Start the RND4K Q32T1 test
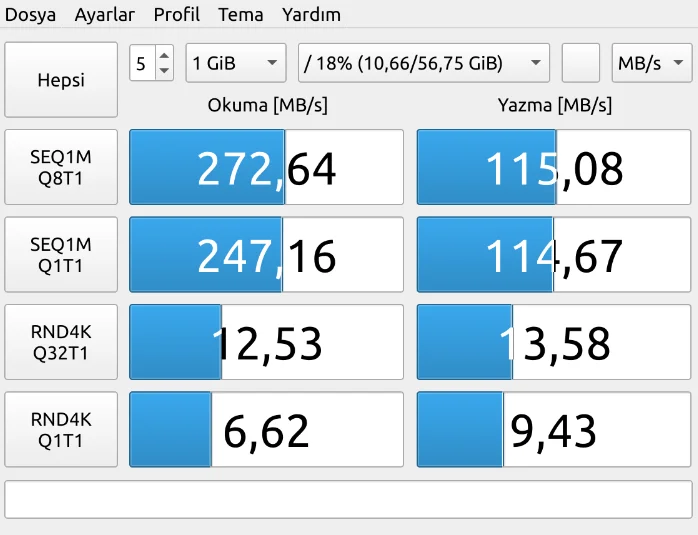 click(61, 342)
